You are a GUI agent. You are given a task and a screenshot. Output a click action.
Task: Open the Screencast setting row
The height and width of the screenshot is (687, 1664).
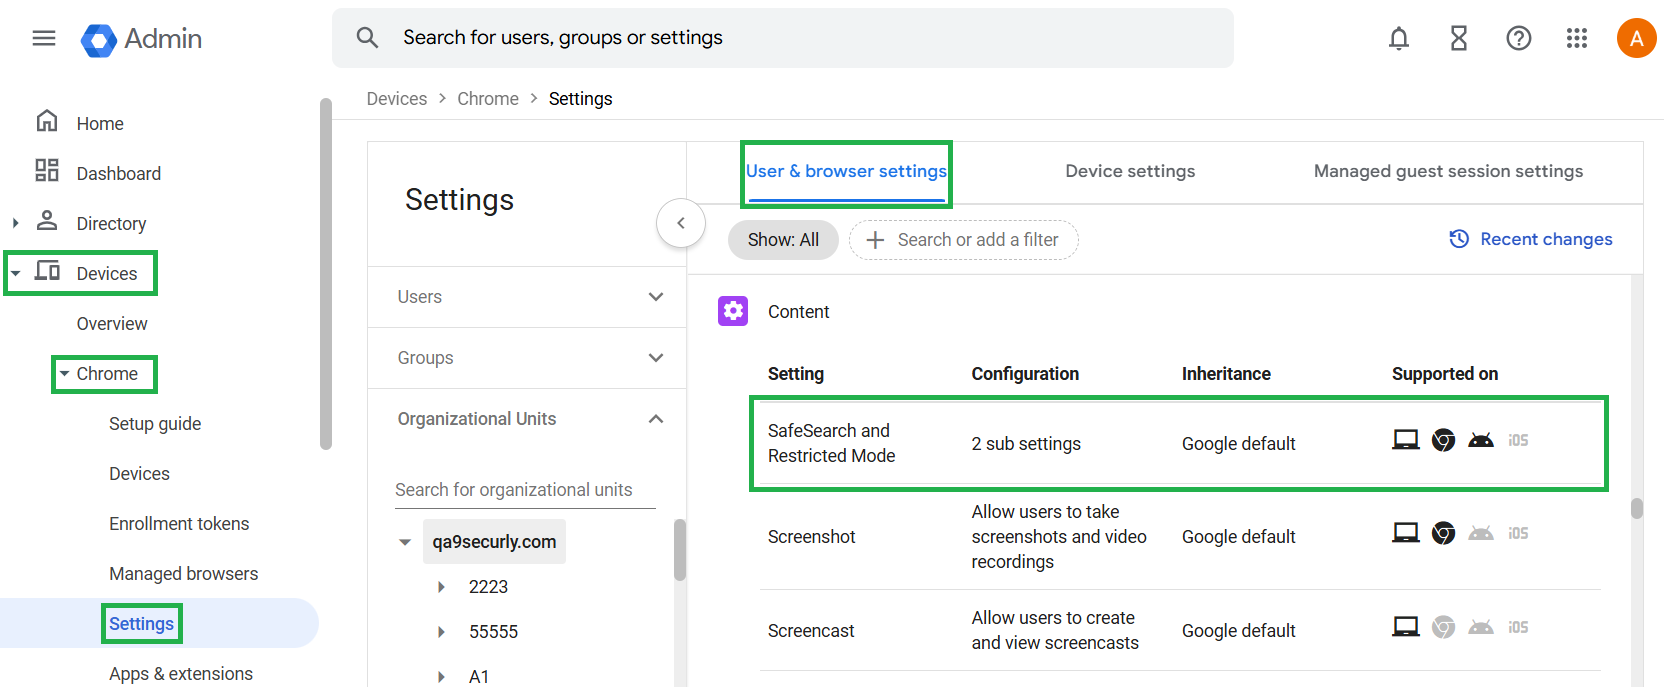click(x=1180, y=630)
